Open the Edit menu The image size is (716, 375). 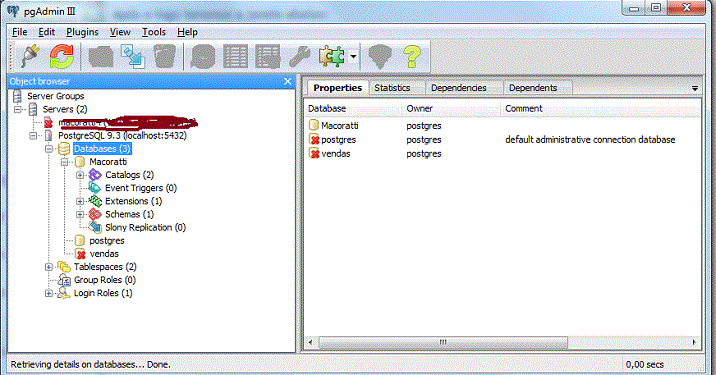click(47, 32)
